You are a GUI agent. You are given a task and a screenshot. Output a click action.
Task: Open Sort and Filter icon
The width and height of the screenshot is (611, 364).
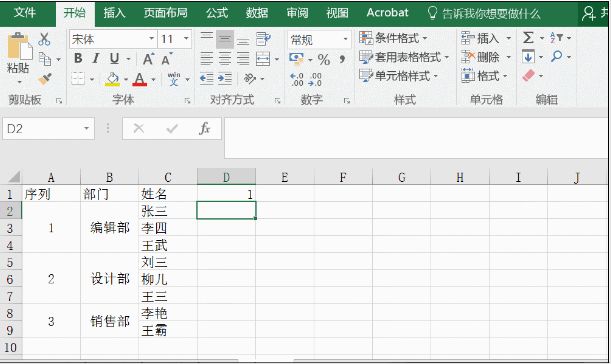[556, 38]
